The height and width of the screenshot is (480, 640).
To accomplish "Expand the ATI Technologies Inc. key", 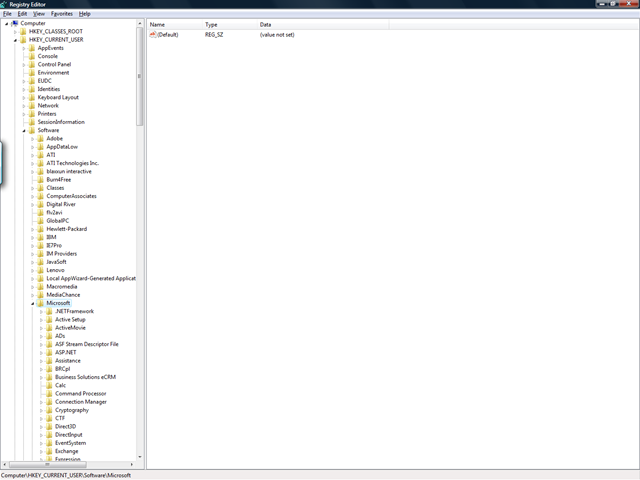I will pyautogui.click(x=32, y=163).
